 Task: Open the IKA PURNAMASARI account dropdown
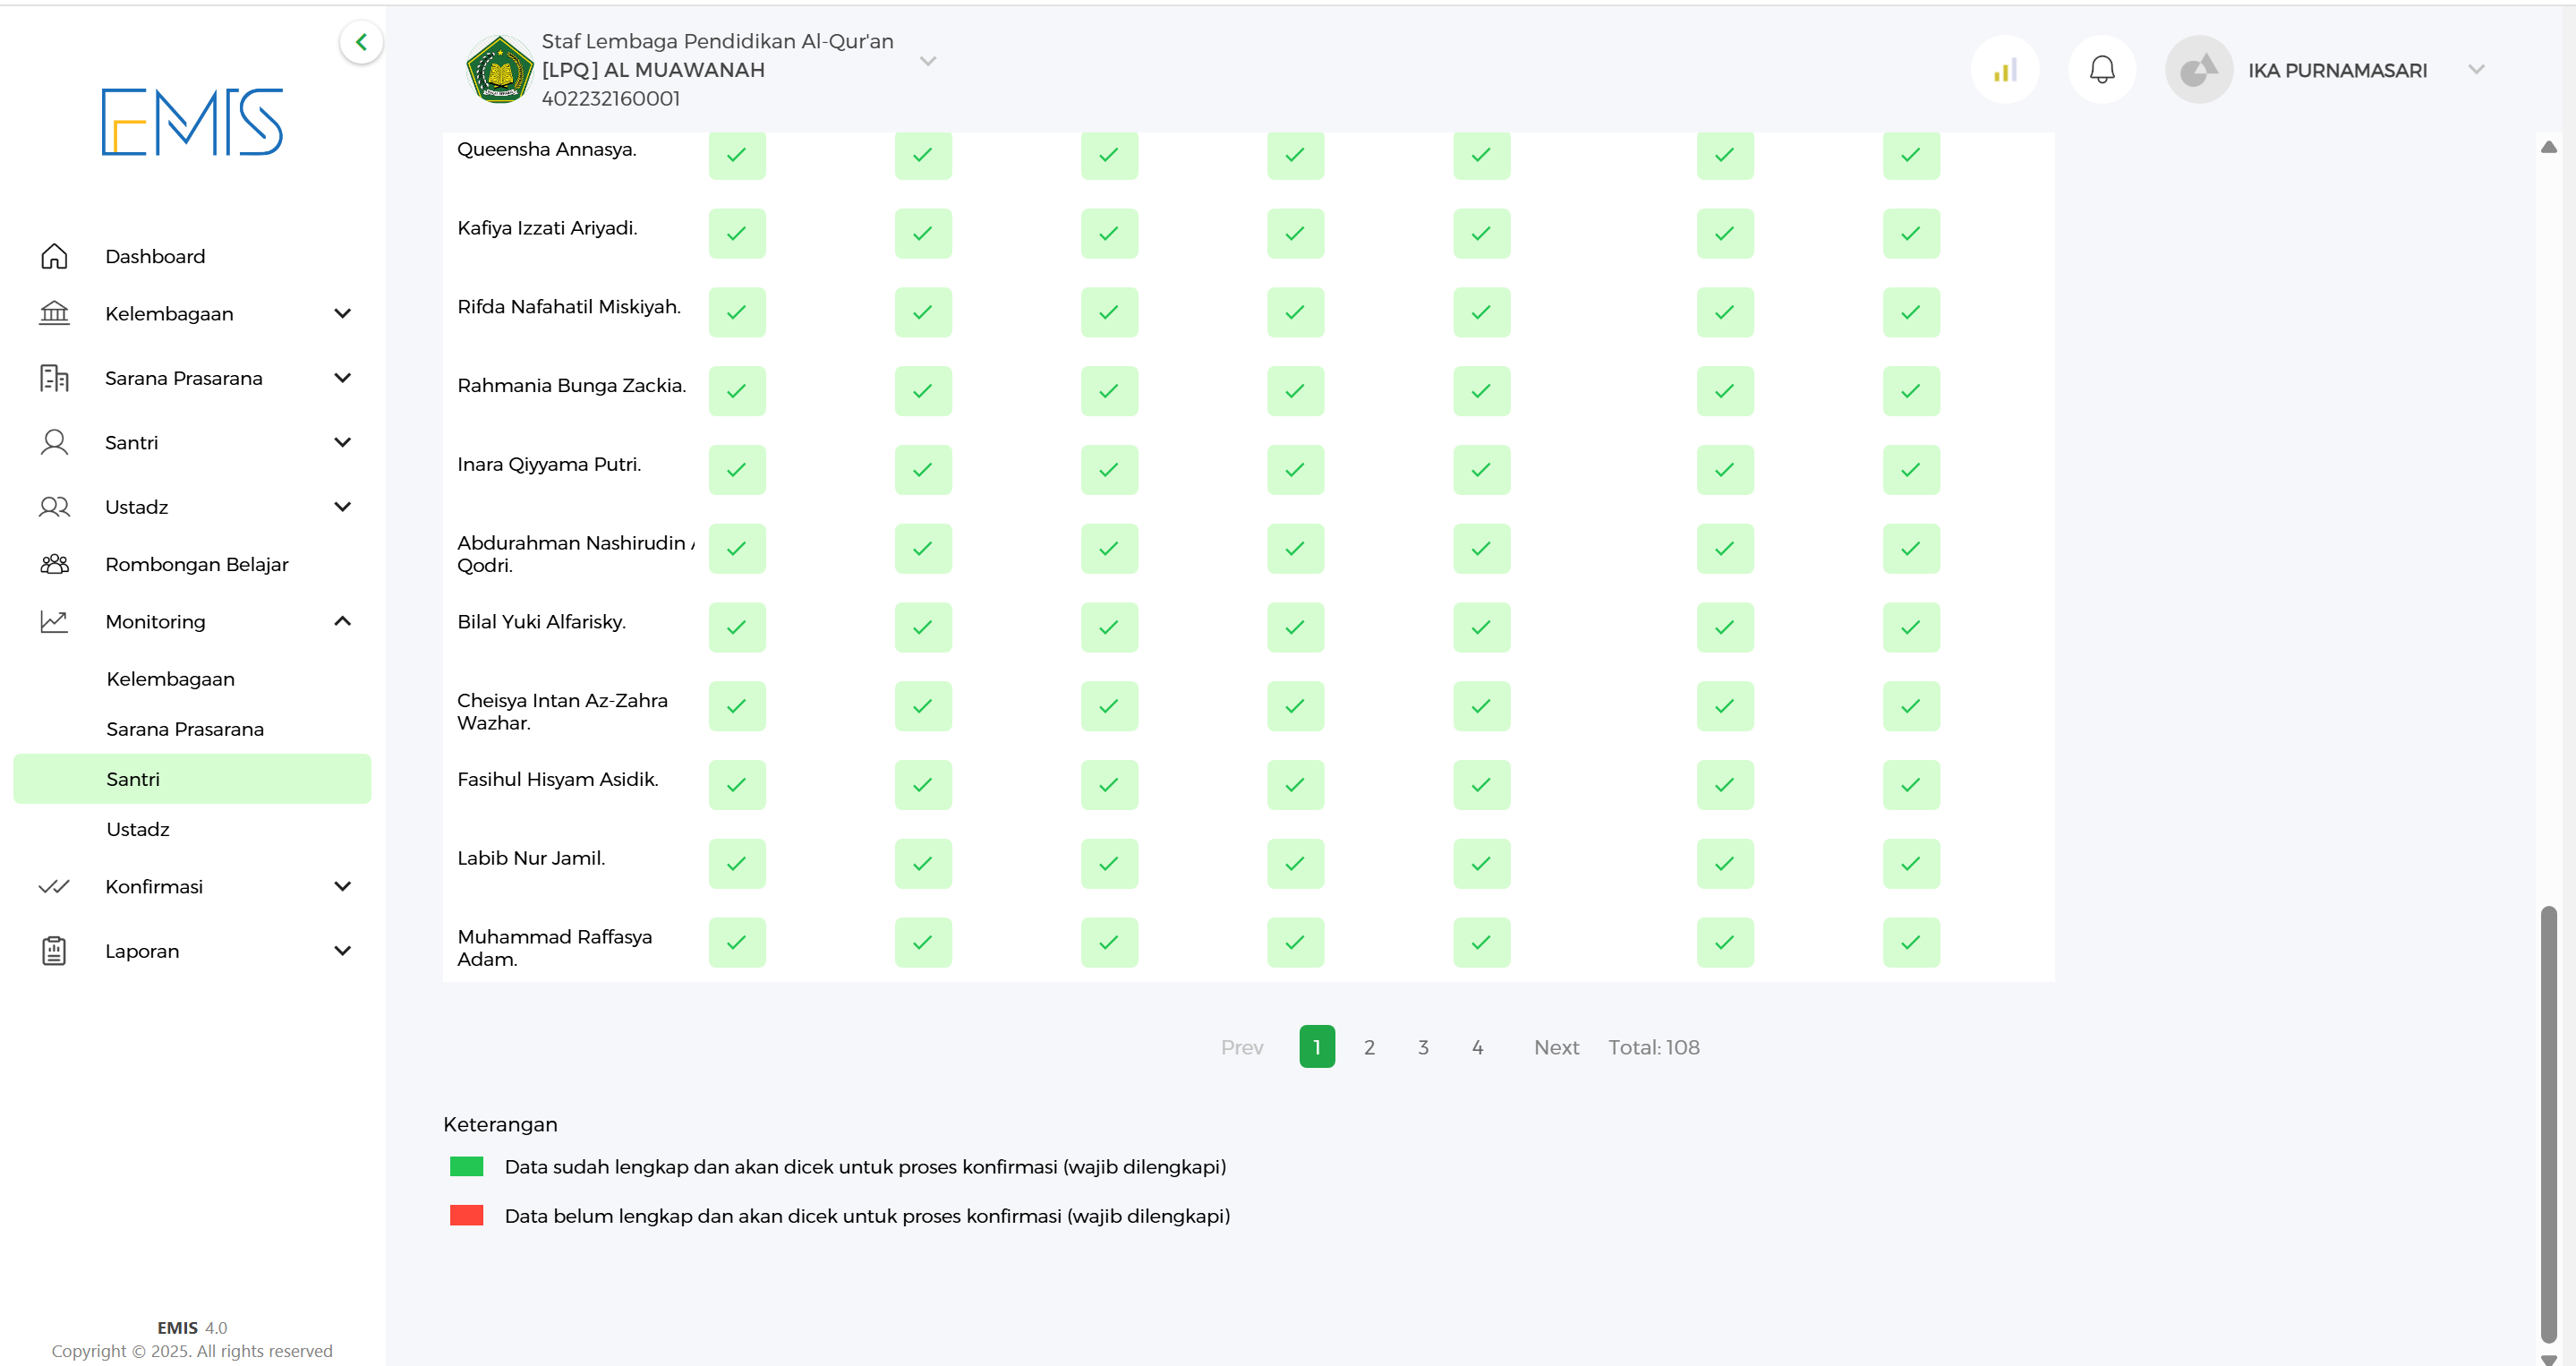2476,69
